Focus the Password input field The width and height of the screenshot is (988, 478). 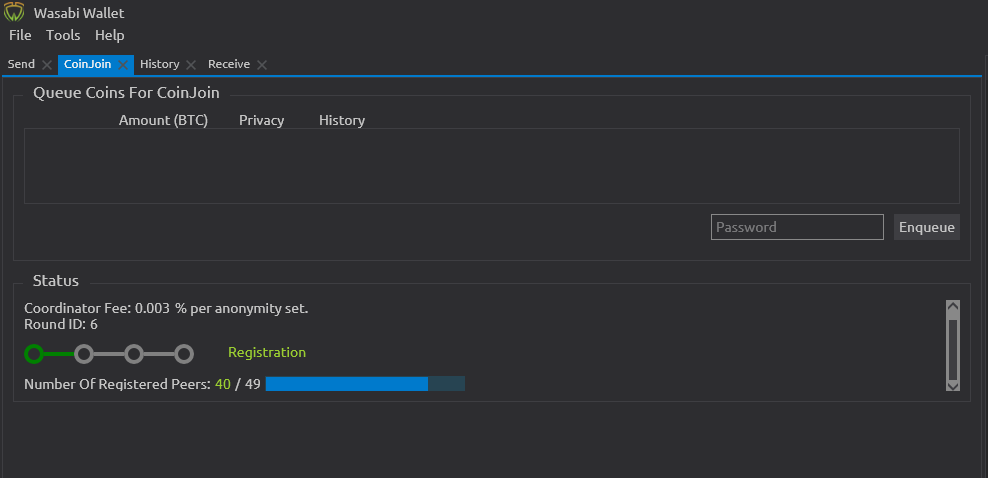[x=797, y=227]
